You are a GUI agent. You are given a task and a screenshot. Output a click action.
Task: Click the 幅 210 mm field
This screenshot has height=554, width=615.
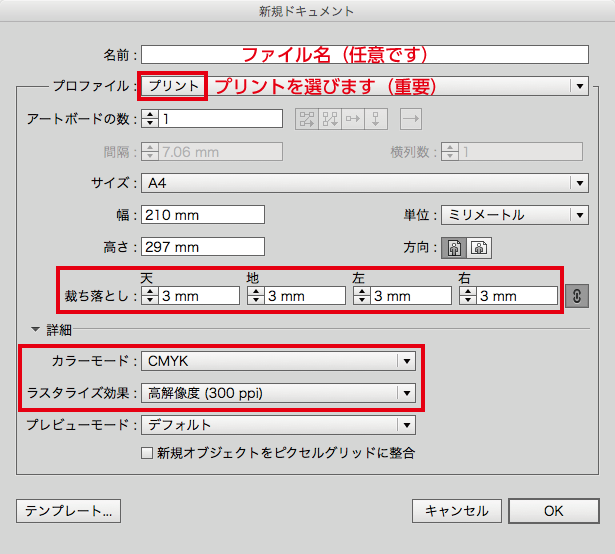[x=203, y=215]
